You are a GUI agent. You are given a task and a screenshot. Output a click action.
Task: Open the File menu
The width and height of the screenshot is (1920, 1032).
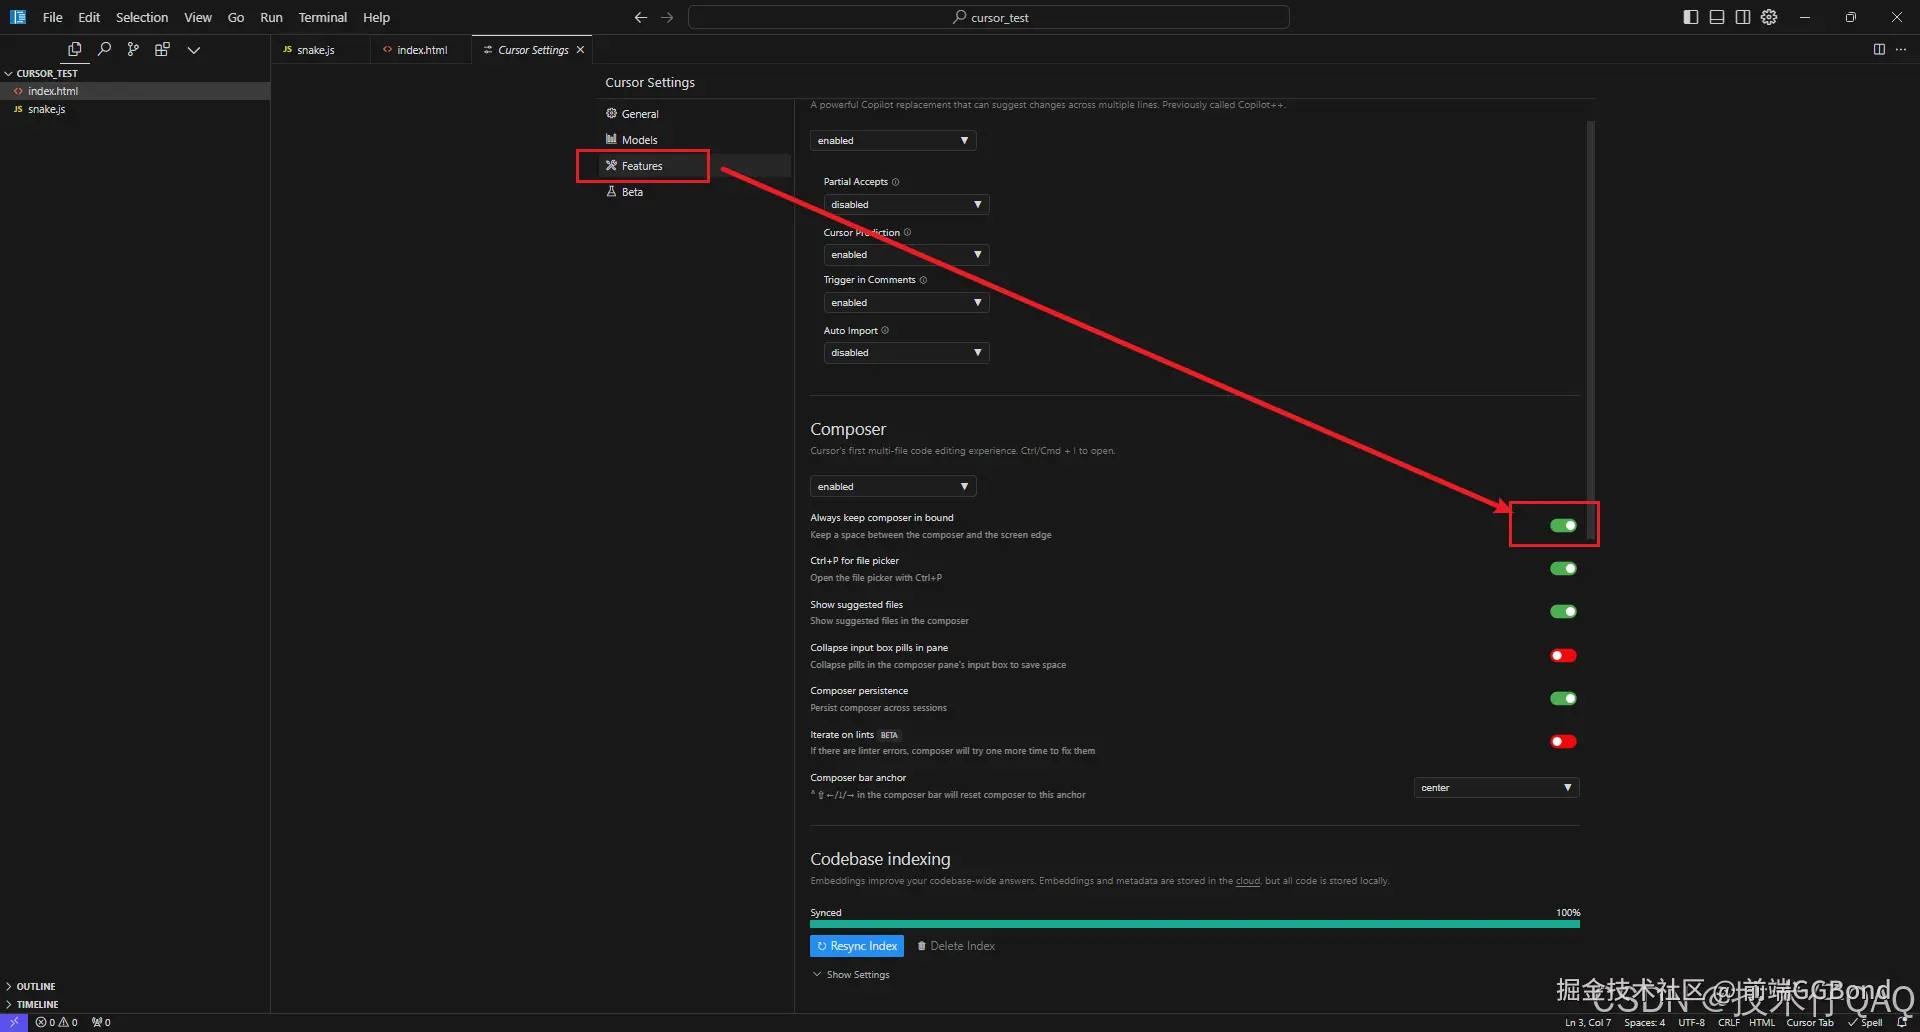coord(53,17)
